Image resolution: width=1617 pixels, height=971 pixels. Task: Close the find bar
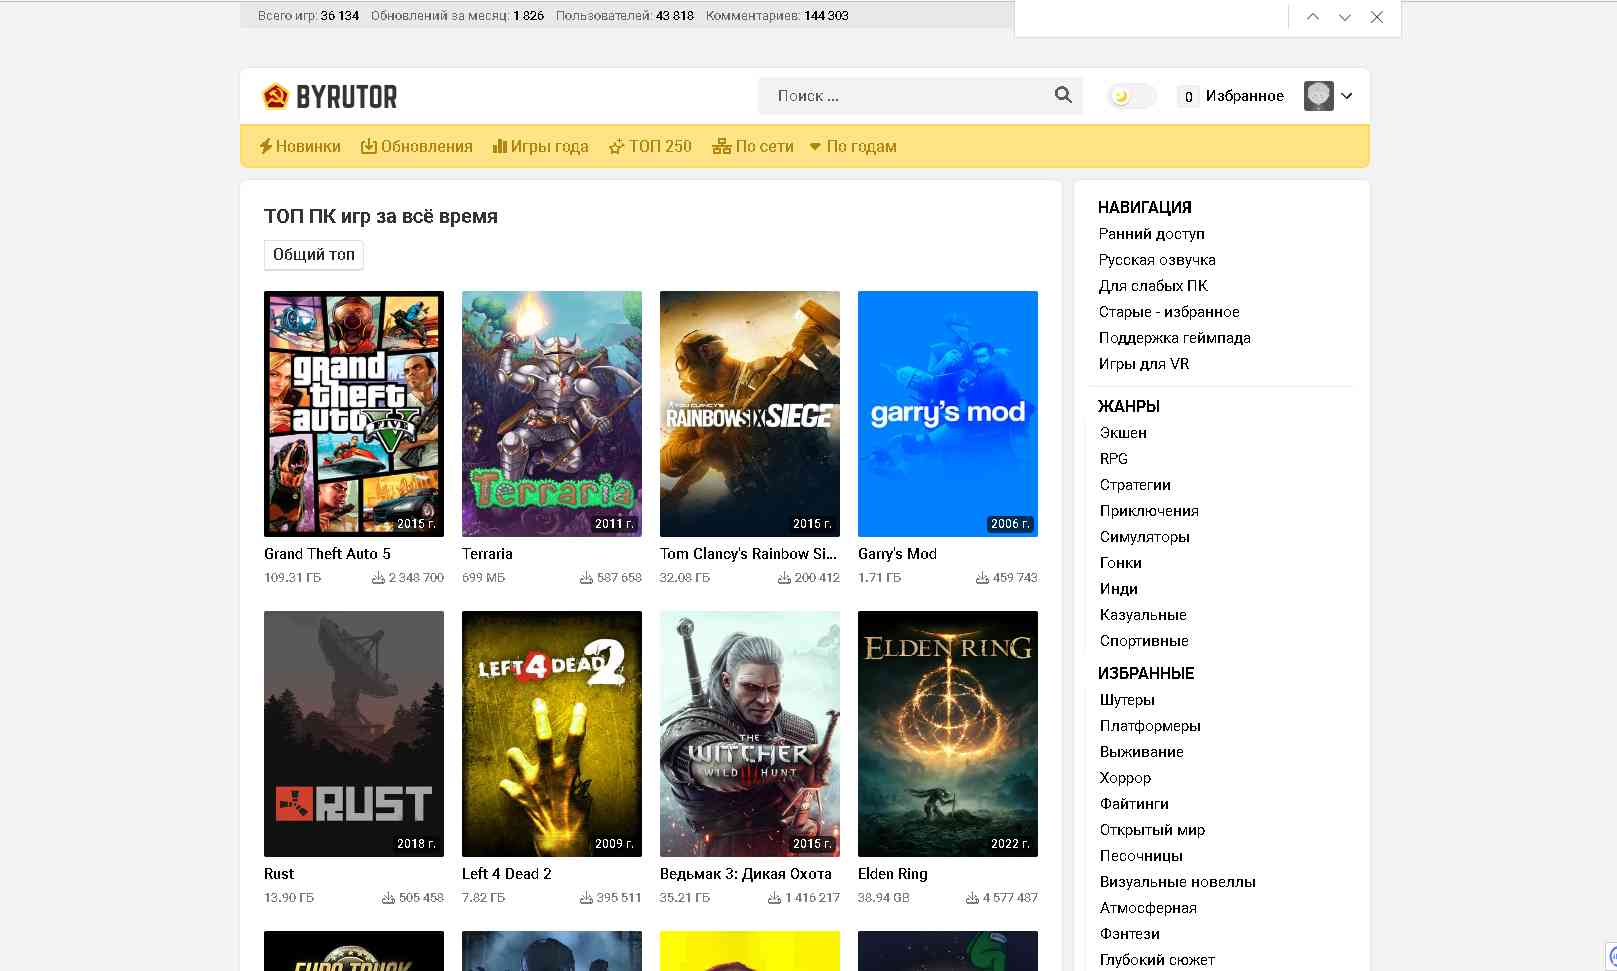tap(1377, 17)
